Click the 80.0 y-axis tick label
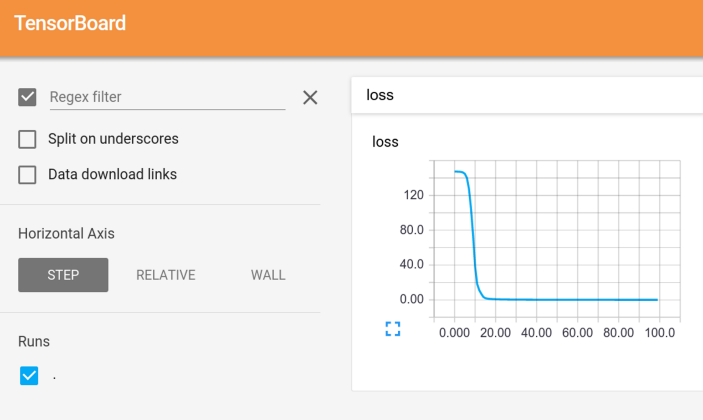703x420 pixels. coord(412,230)
